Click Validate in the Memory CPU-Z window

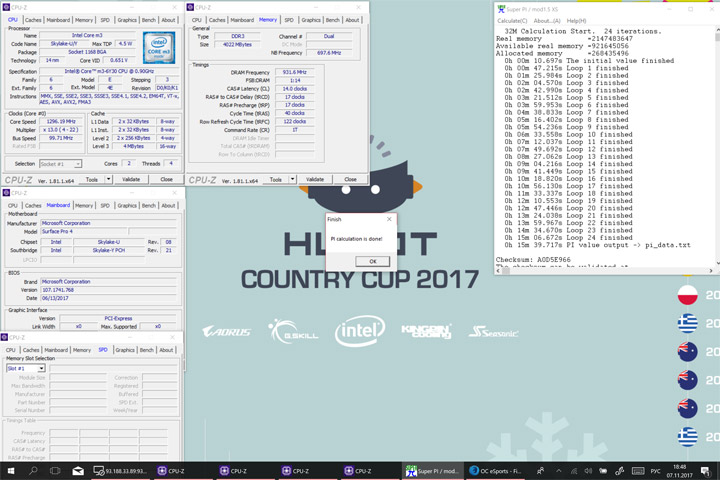tap(315, 180)
